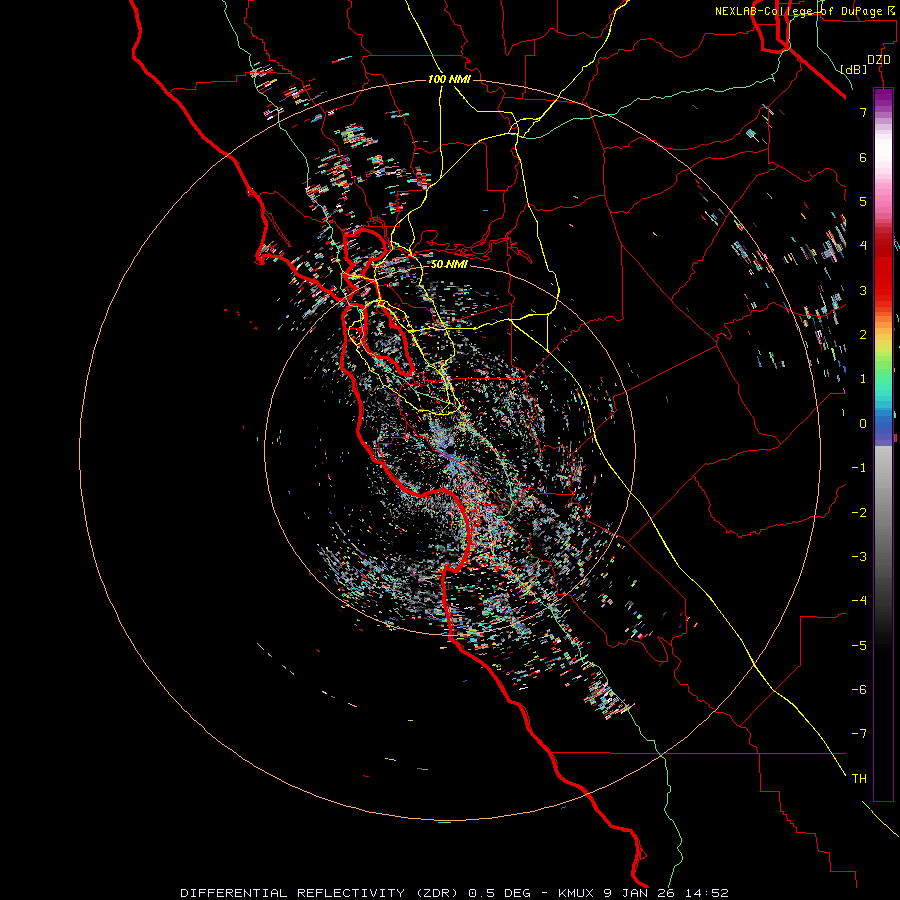The width and height of the screenshot is (900, 900).
Task: Click the "9 JAN 26 14:52" timestamp
Action: coord(666,893)
